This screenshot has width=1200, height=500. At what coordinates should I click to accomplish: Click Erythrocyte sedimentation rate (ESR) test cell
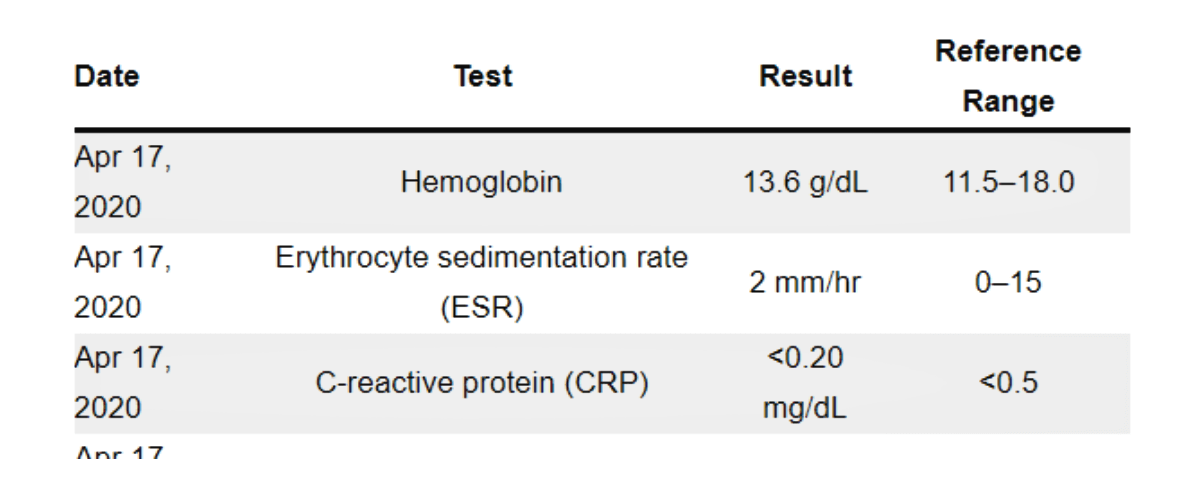(482, 283)
